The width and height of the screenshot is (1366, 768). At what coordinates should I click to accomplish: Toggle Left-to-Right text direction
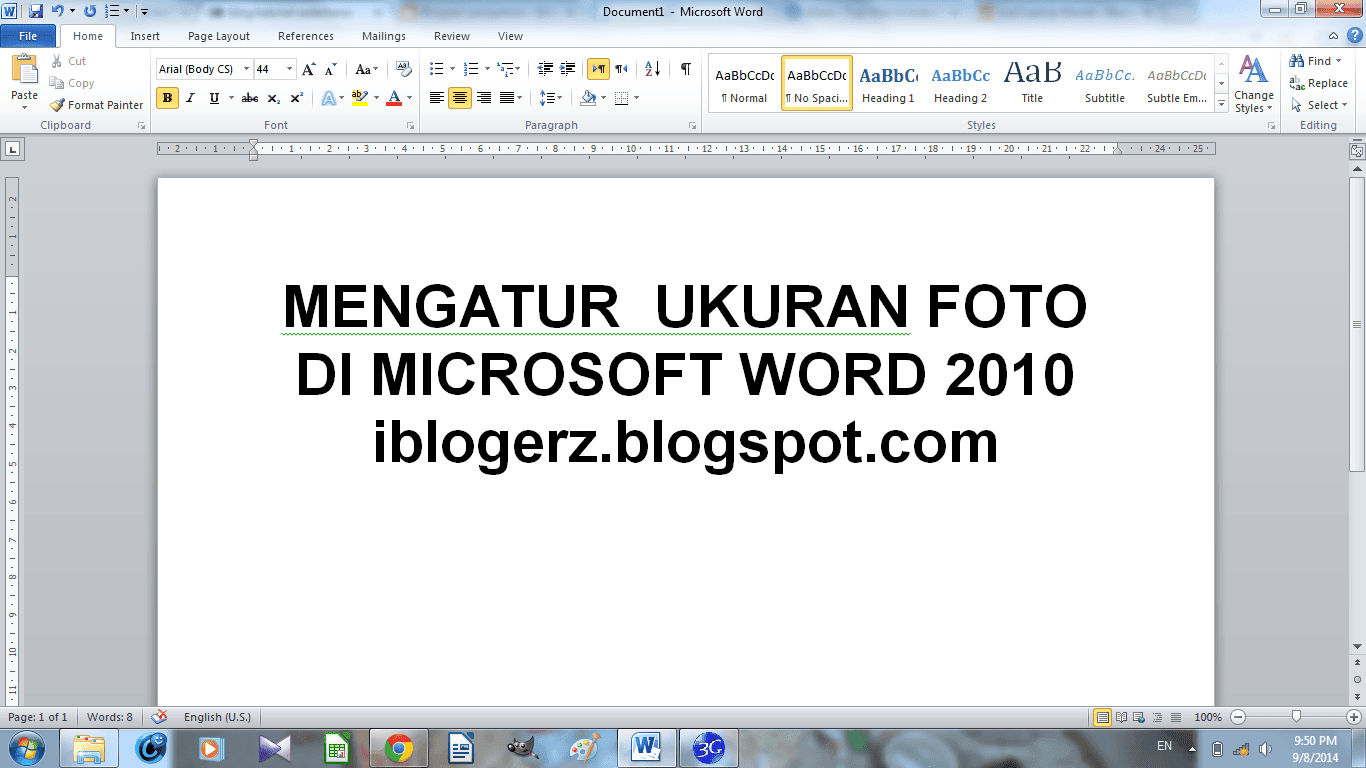click(598, 69)
